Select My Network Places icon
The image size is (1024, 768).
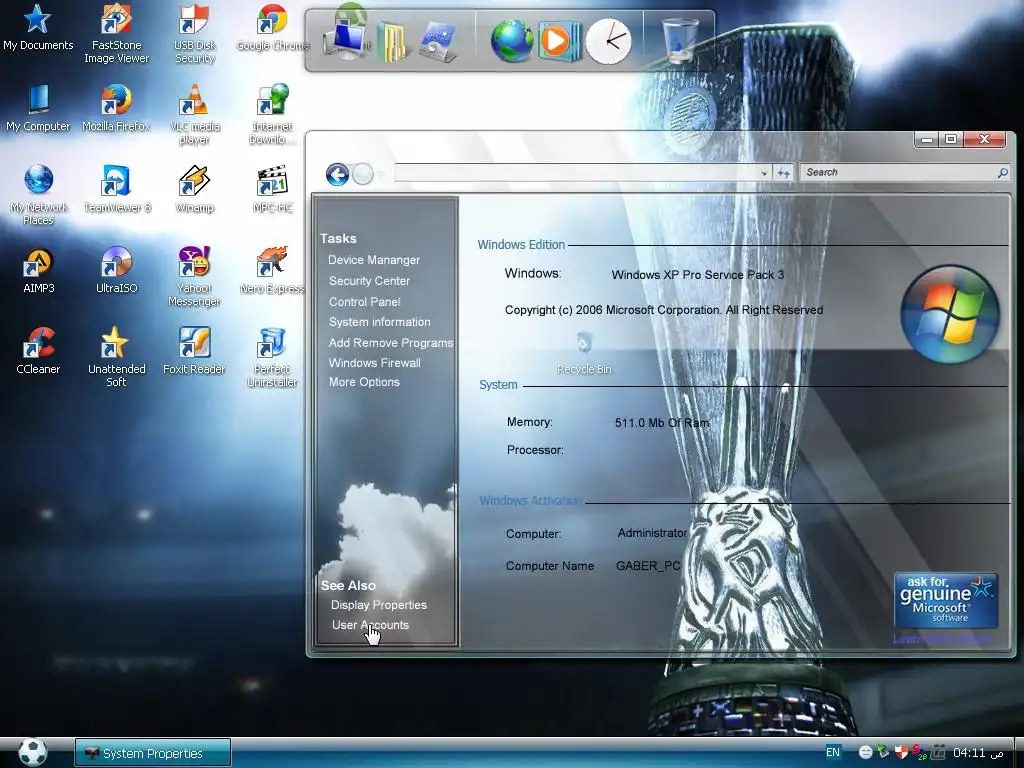[39, 195]
